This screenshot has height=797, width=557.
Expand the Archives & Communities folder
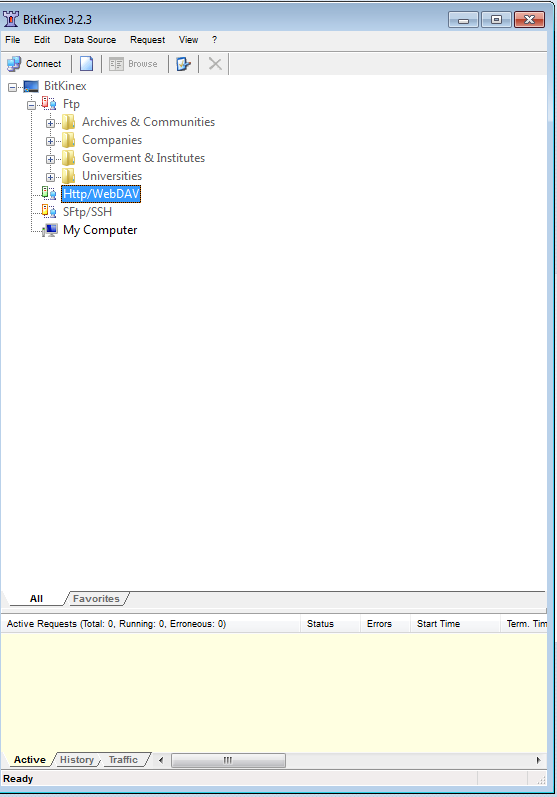coord(50,123)
